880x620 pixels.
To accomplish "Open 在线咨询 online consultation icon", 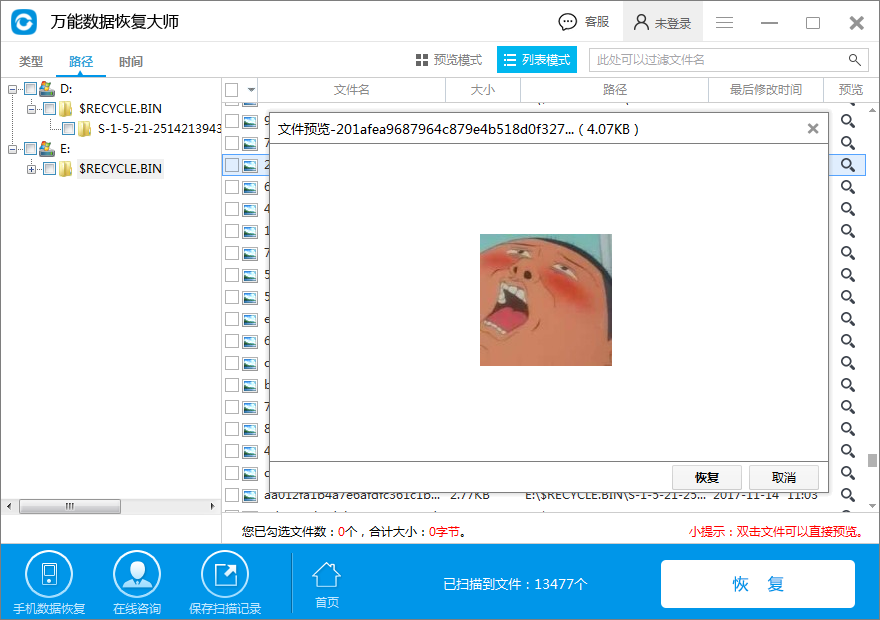I will point(137,574).
